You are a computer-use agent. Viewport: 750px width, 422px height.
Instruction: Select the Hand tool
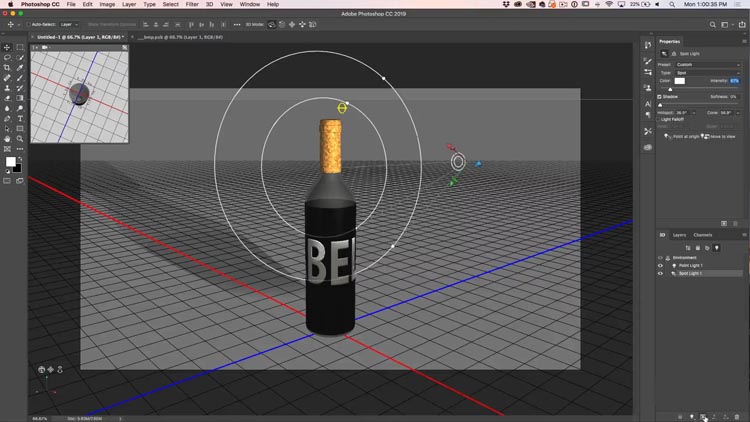[x=7, y=139]
